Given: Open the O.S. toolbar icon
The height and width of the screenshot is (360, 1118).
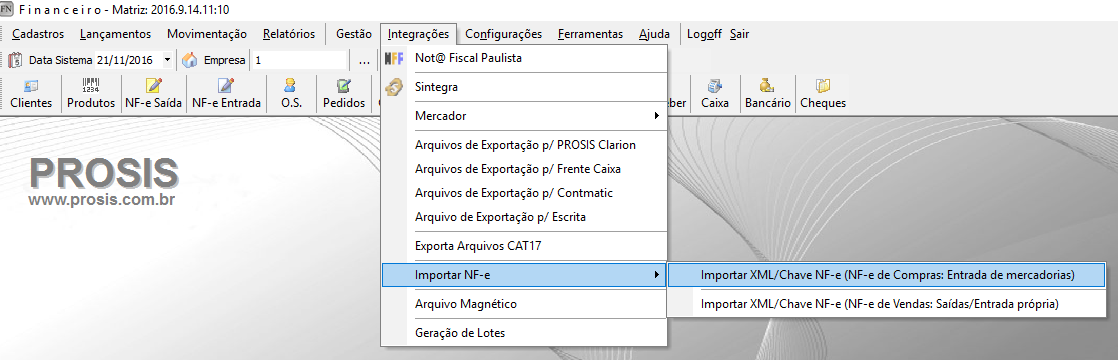Looking at the screenshot, I should tap(291, 94).
